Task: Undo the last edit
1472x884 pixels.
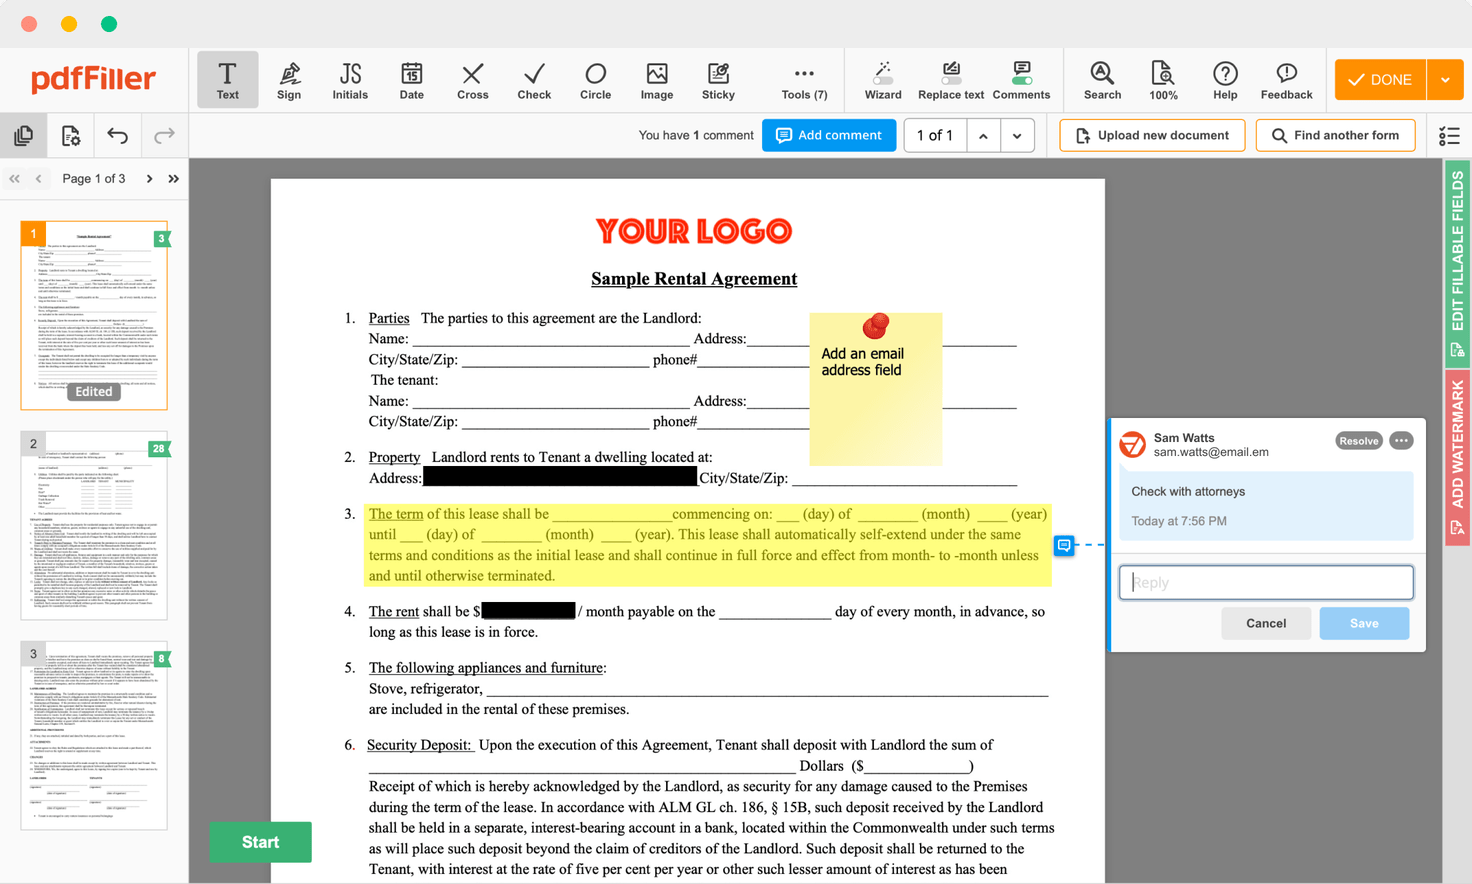Action: (116, 135)
